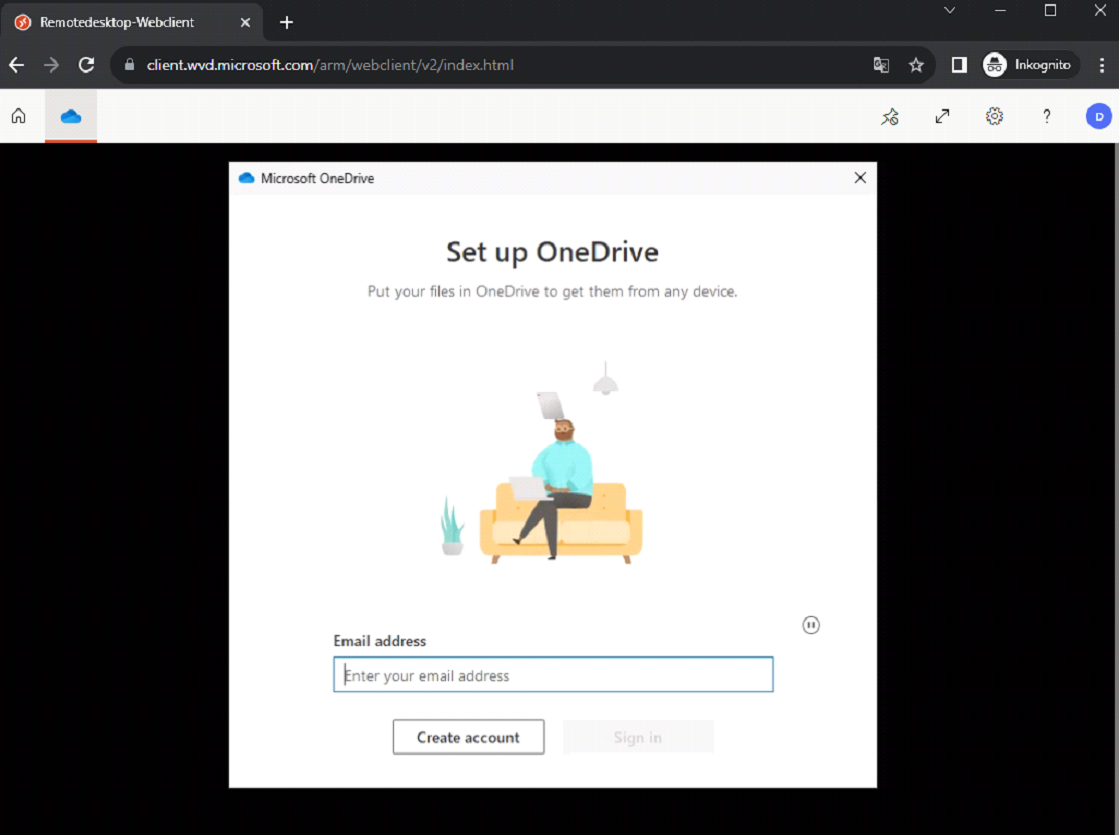1119x835 pixels.
Task: Minimize the browser window
Action: (1000, 10)
